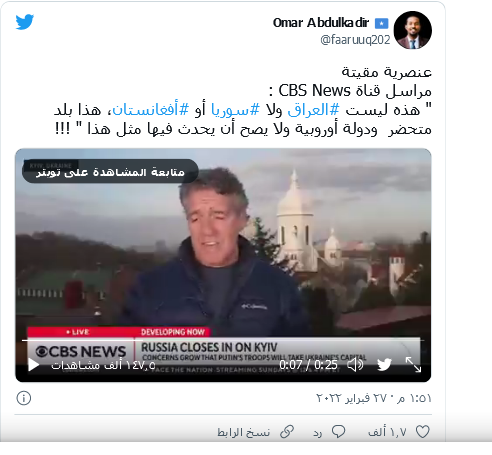
Task: Open the @faaruuq202 handle link
Action: pos(355,40)
